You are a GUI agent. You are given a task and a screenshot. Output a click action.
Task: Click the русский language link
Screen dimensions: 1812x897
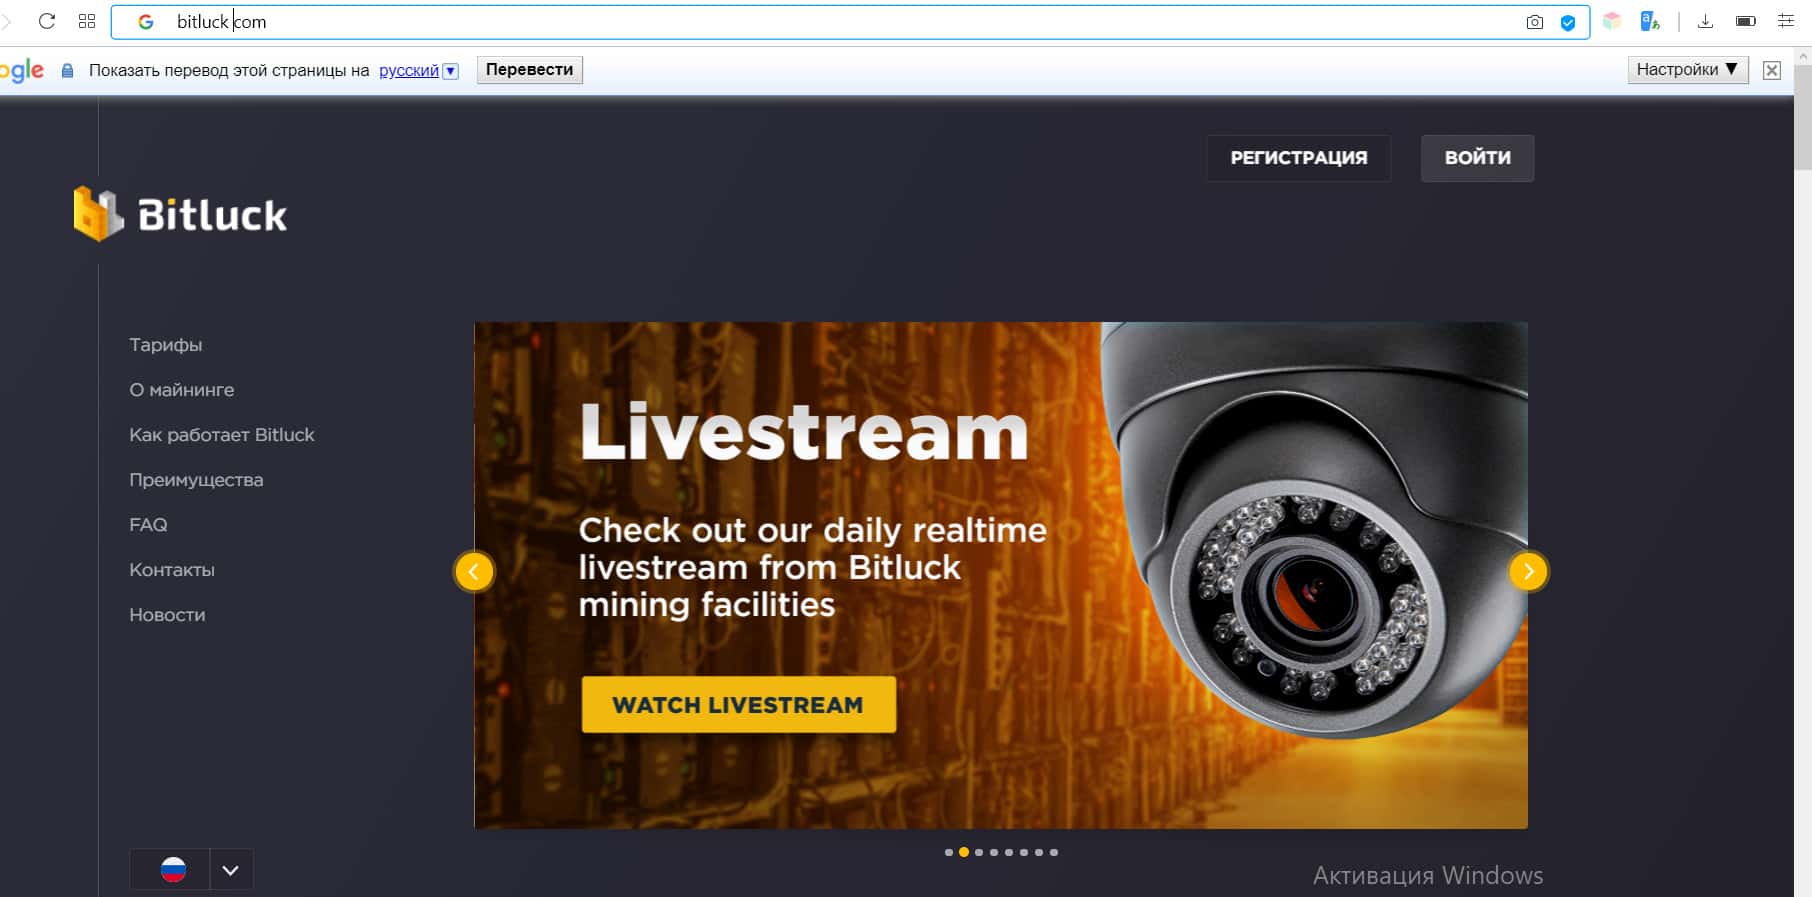tap(409, 71)
